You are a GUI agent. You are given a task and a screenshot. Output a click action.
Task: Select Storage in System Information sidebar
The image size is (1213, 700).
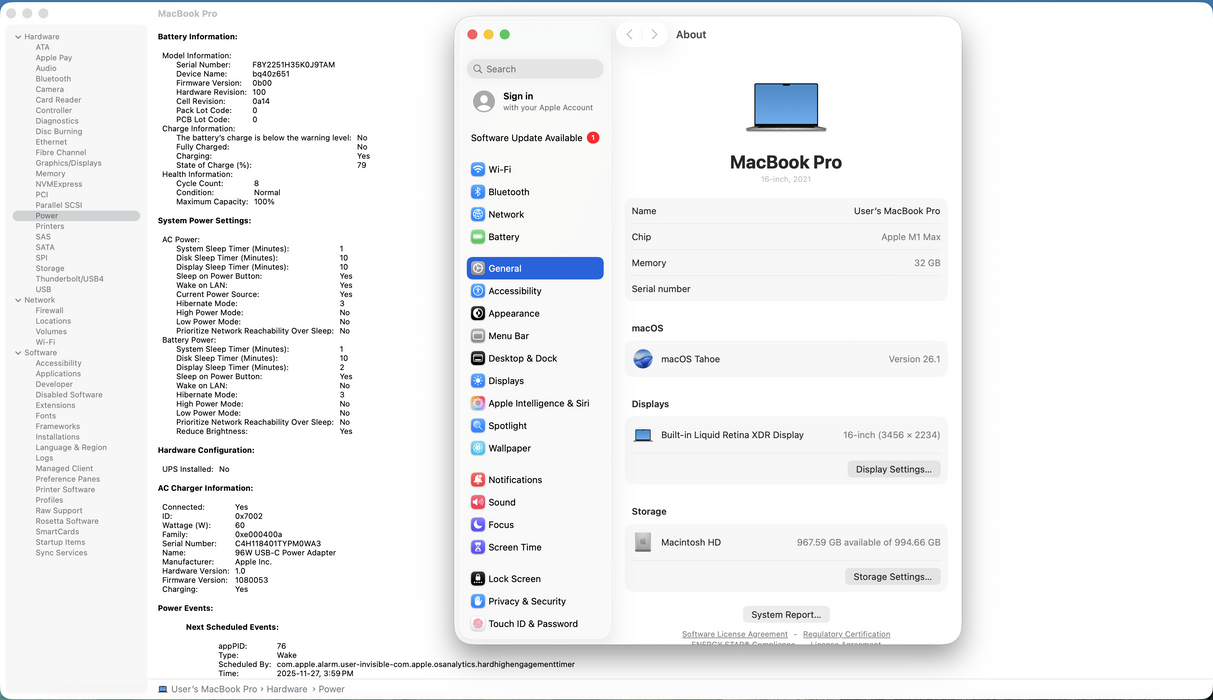[50, 269]
